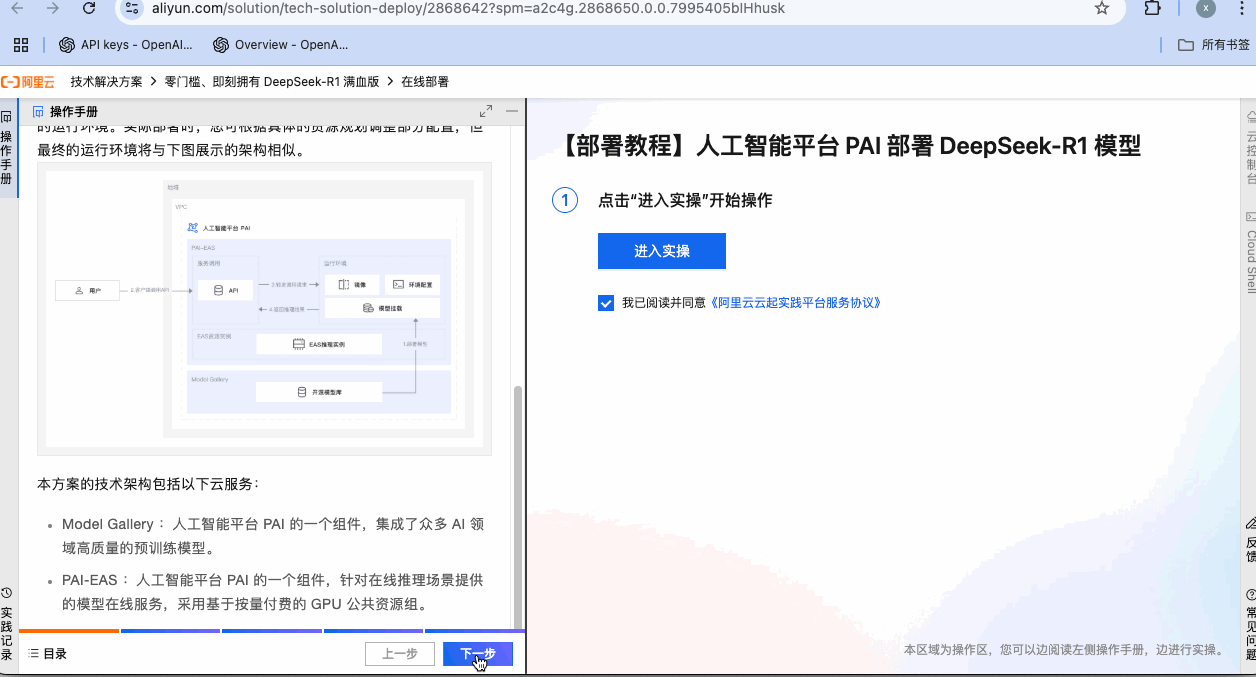
Task: Click the manual panel vertical scrollbar
Action: point(517,506)
